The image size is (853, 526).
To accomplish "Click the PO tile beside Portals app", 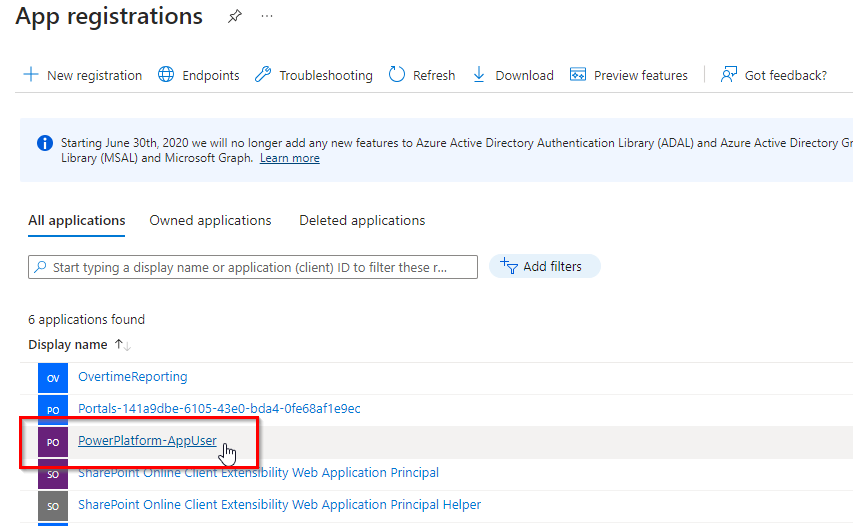I will 53,410.
